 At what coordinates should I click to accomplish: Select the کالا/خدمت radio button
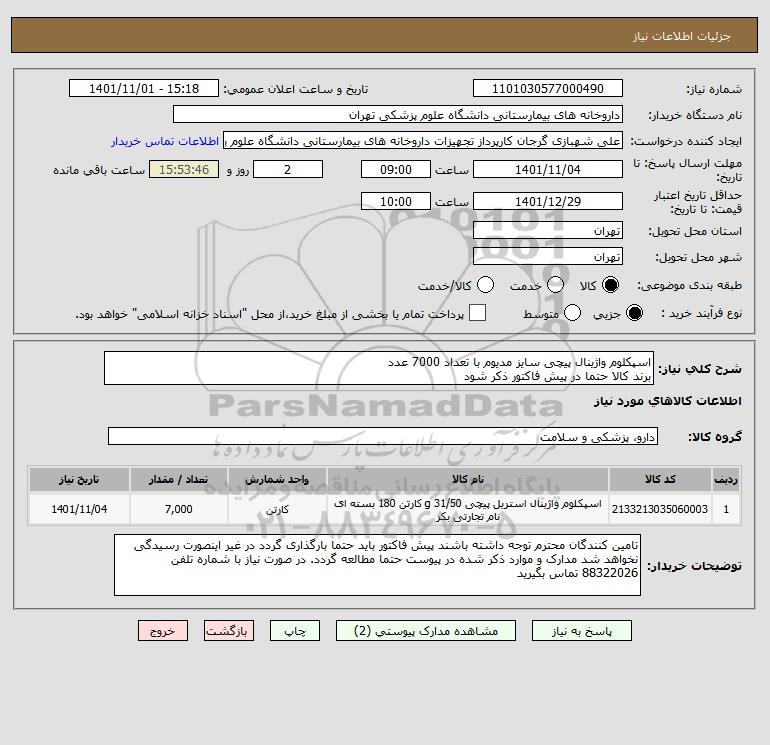coord(485,285)
